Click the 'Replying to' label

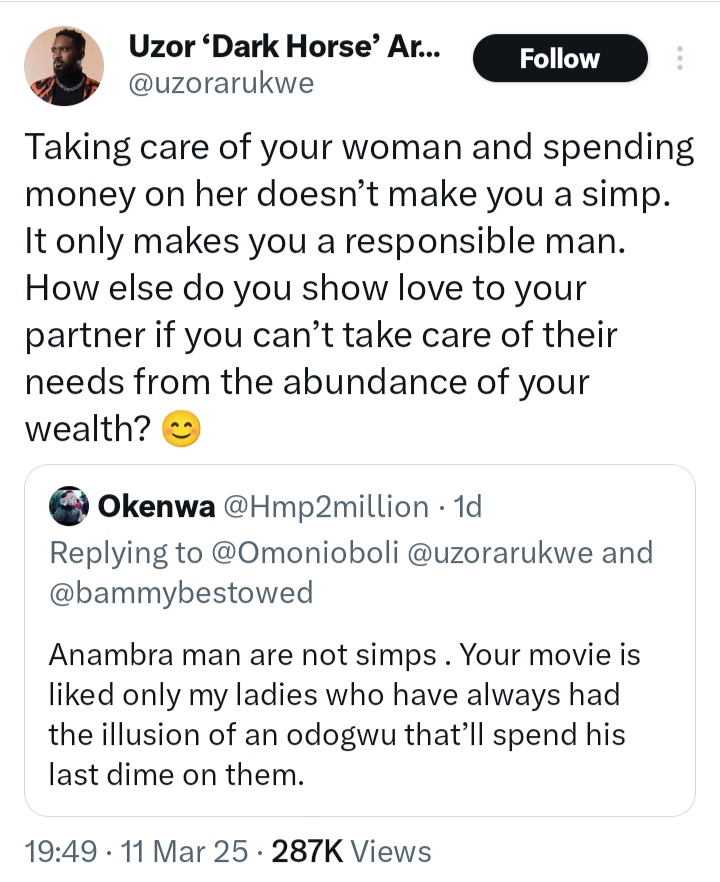tap(123, 552)
